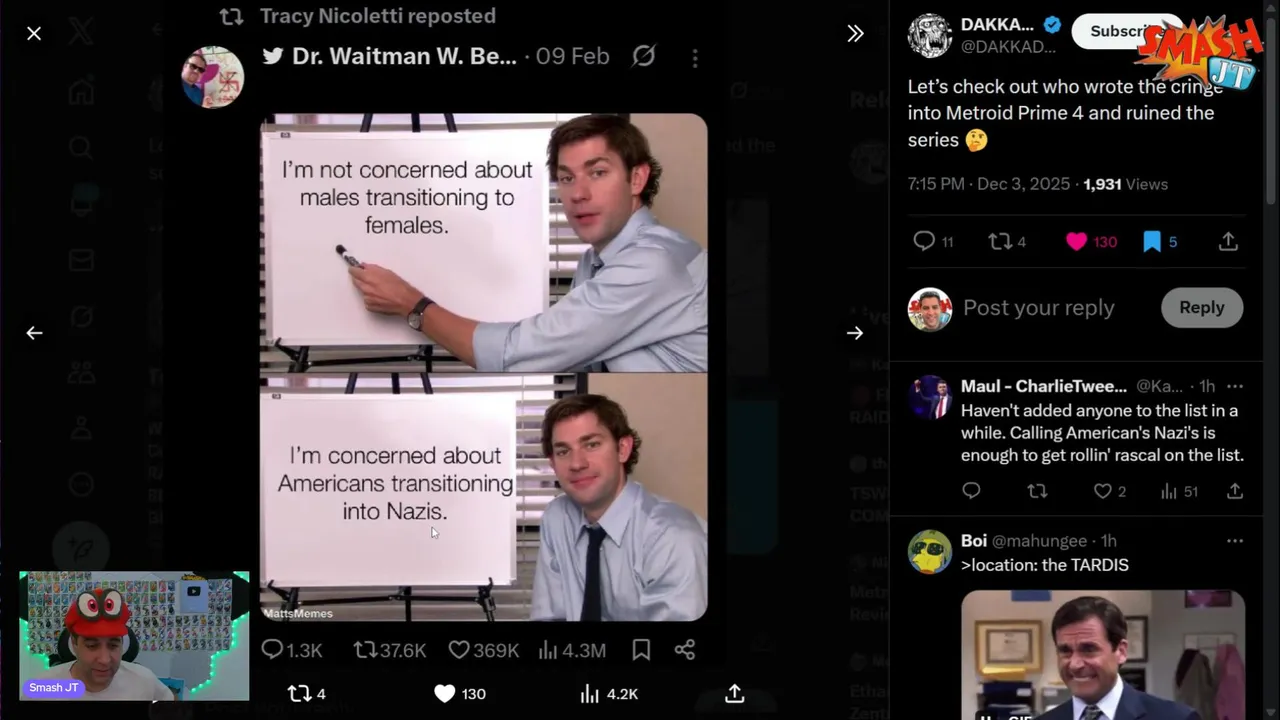The width and height of the screenshot is (1280, 720).
Task: Open more options on Maul - CharlieTwee reply
Action: pos(1235,386)
